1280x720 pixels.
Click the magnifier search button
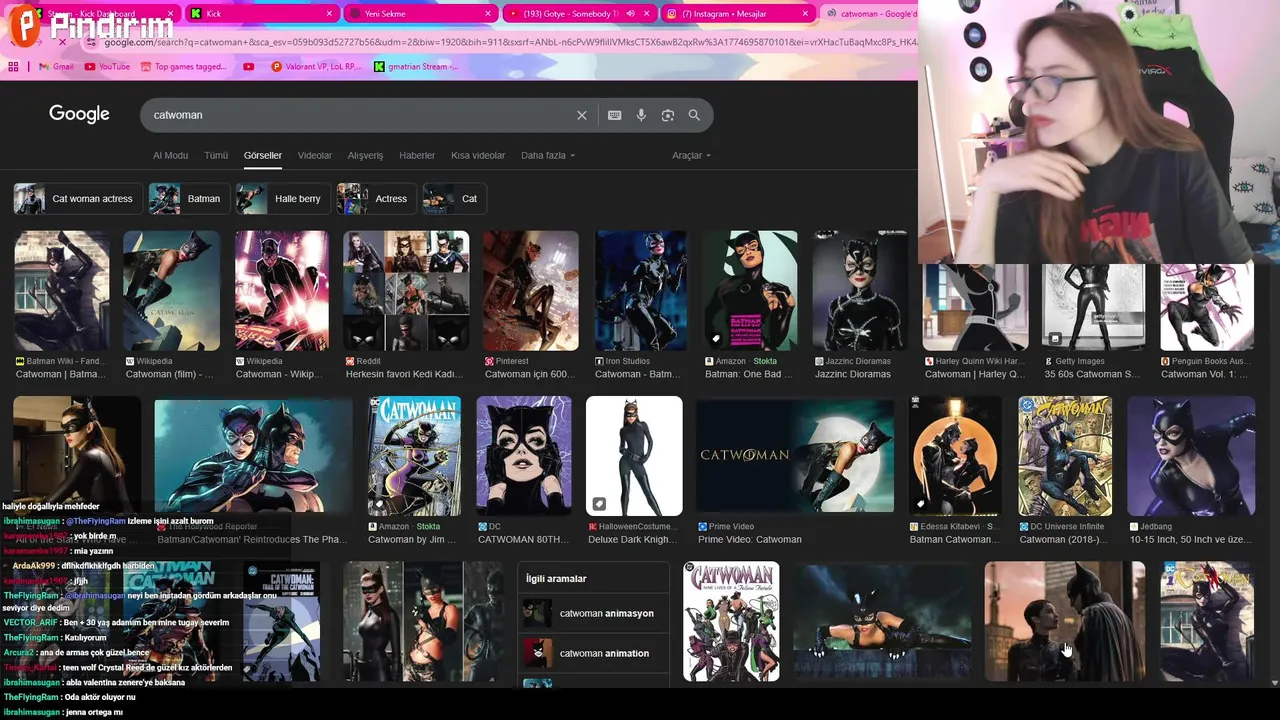694,115
